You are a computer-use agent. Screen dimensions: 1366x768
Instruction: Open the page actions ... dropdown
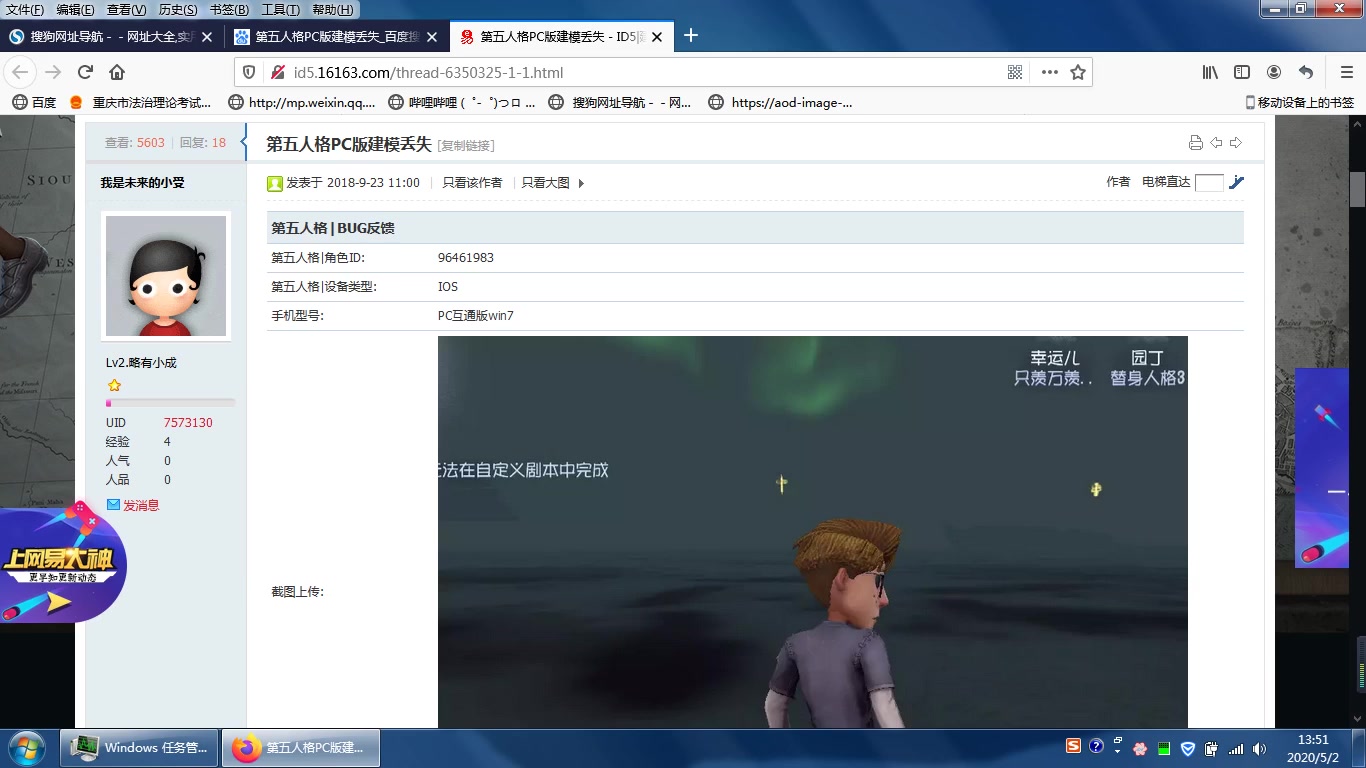1049,71
